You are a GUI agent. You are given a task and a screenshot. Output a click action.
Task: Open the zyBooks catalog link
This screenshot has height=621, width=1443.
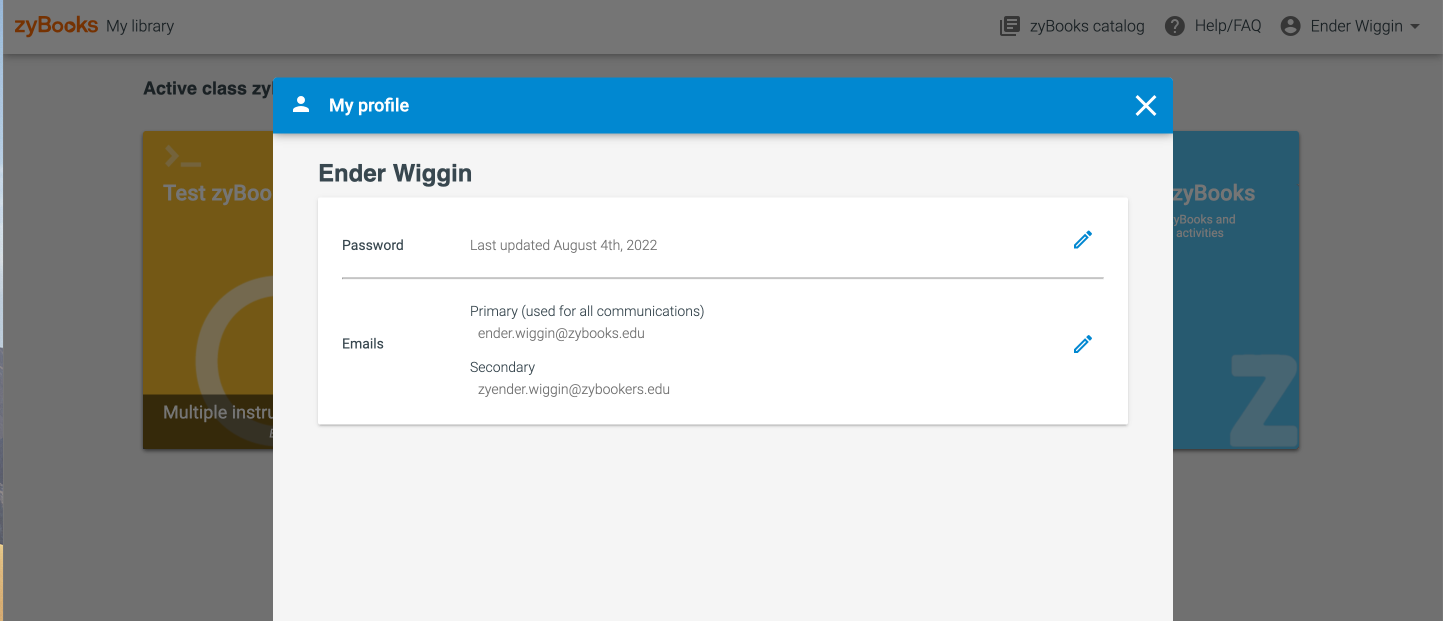1087,26
